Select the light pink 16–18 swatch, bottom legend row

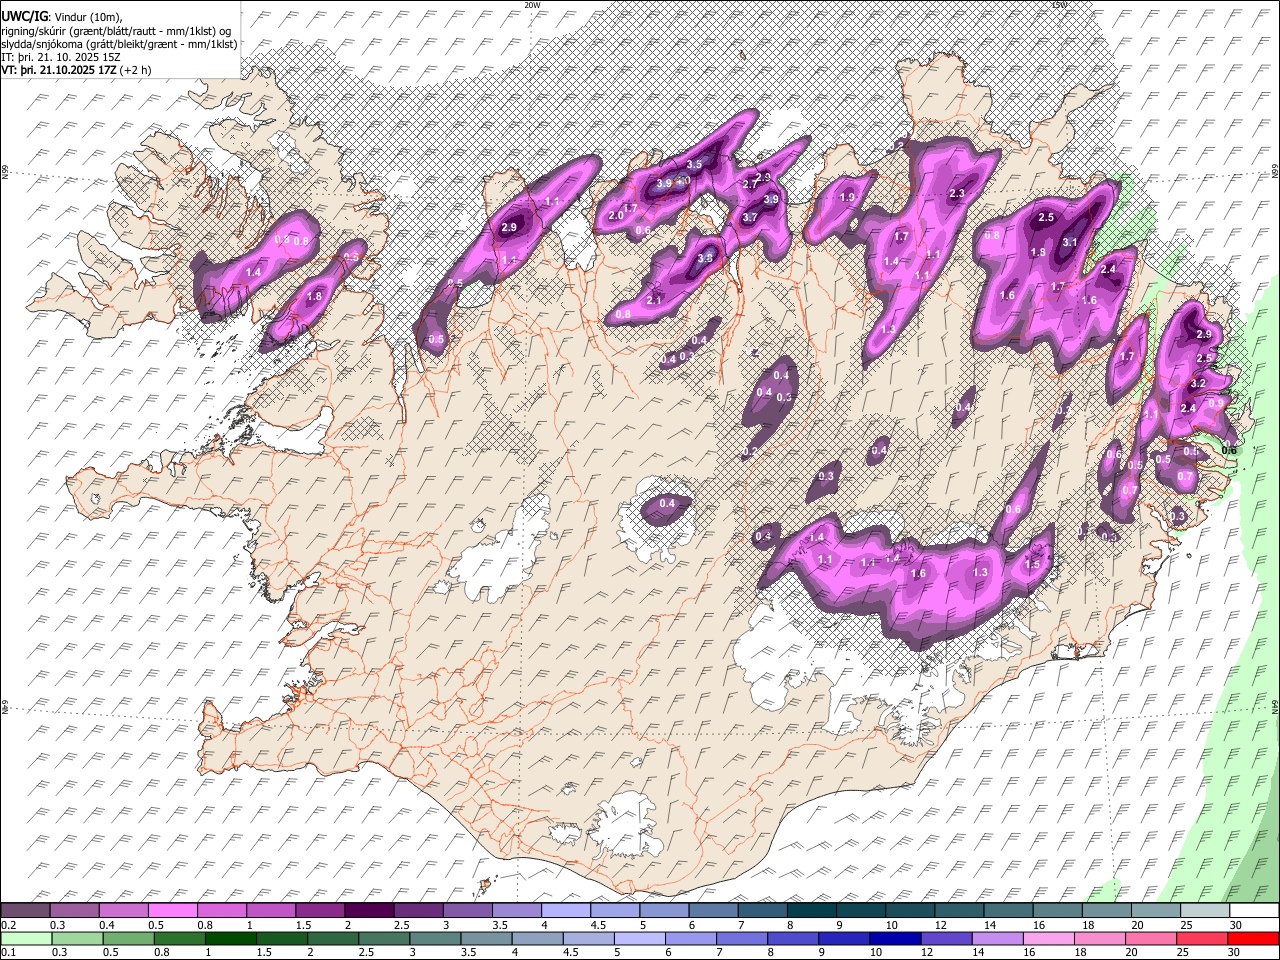click(x=1047, y=938)
